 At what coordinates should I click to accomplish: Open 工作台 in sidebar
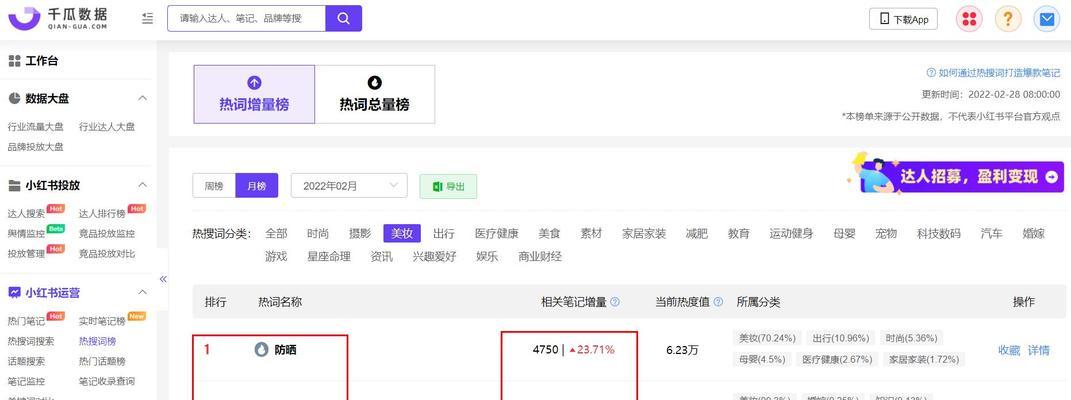pos(42,61)
